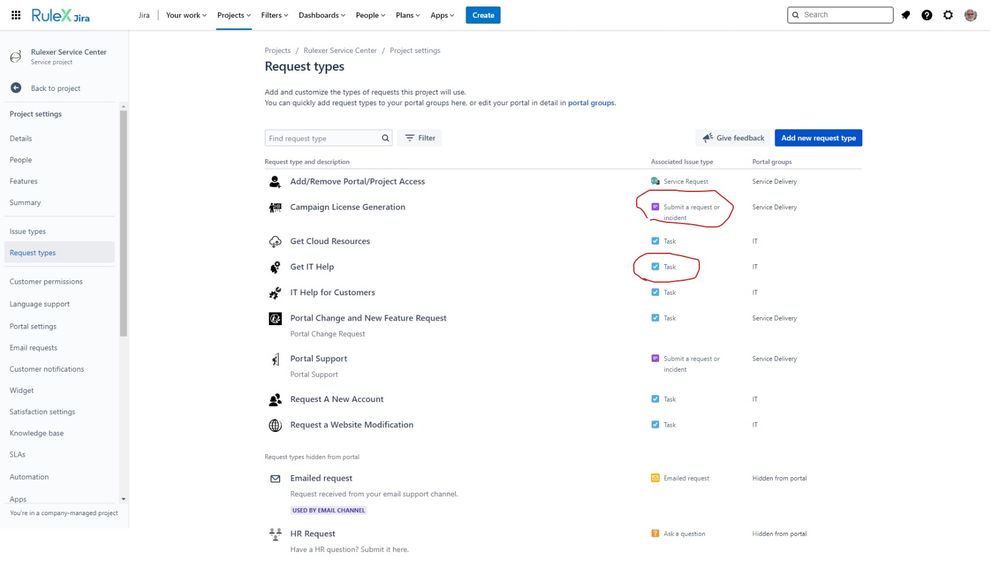Screen dimensions: 999x575
Task: Open Satisfaction settings in the sidebar
Action: click(42, 412)
